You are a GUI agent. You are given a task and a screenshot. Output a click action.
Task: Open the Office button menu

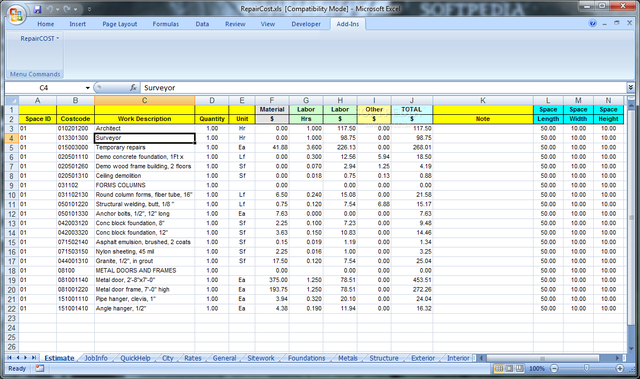pyautogui.click(x=16, y=15)
